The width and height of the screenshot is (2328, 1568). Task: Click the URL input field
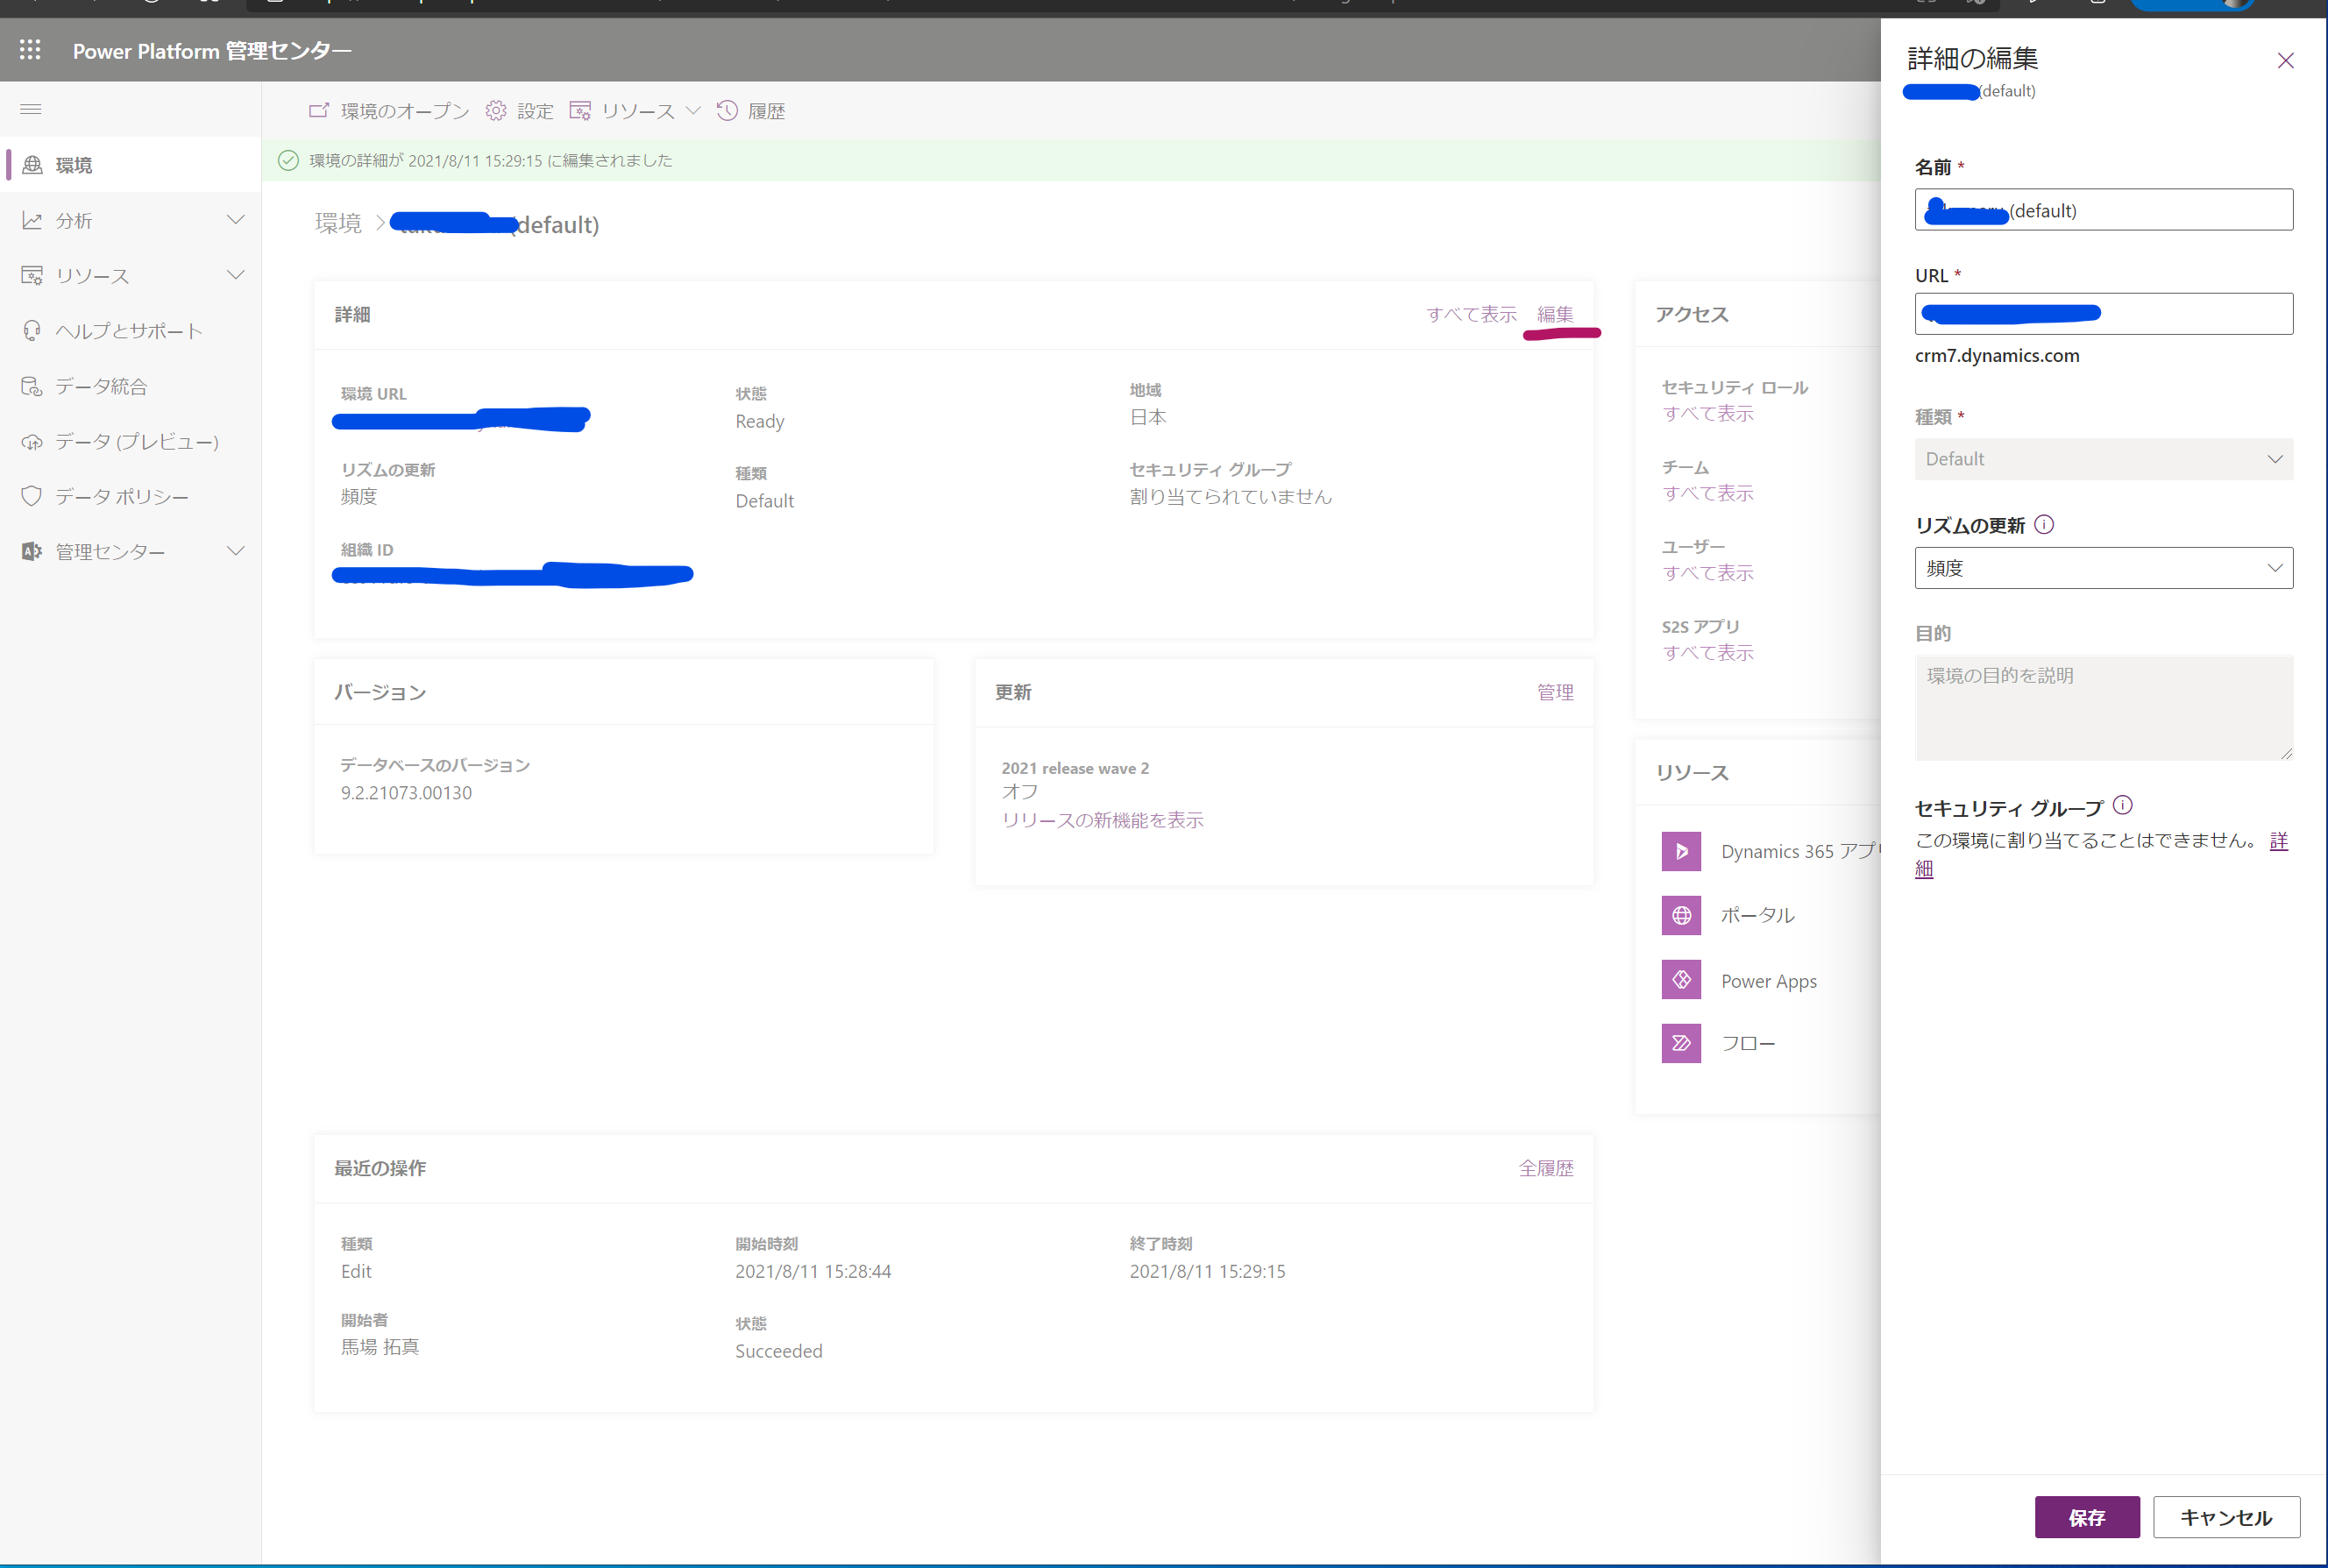coord(2103,314)
